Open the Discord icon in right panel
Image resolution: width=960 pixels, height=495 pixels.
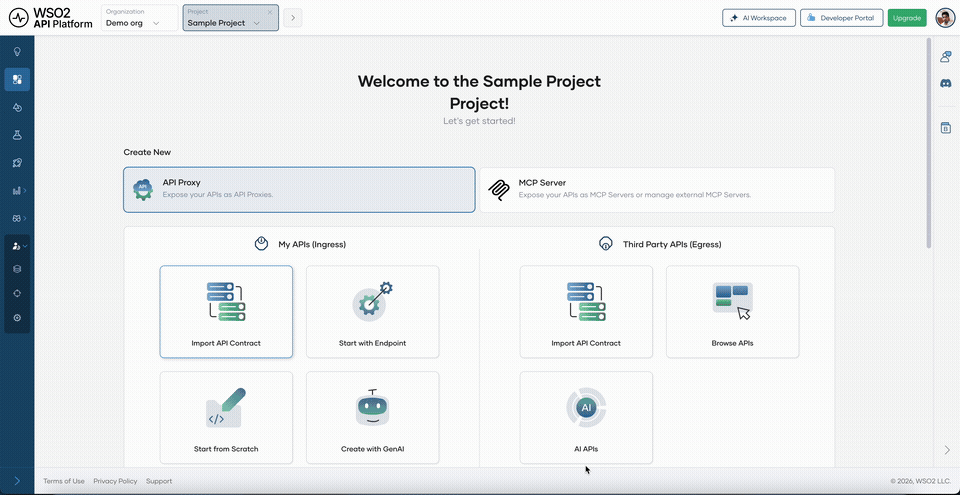click(945, 83)
